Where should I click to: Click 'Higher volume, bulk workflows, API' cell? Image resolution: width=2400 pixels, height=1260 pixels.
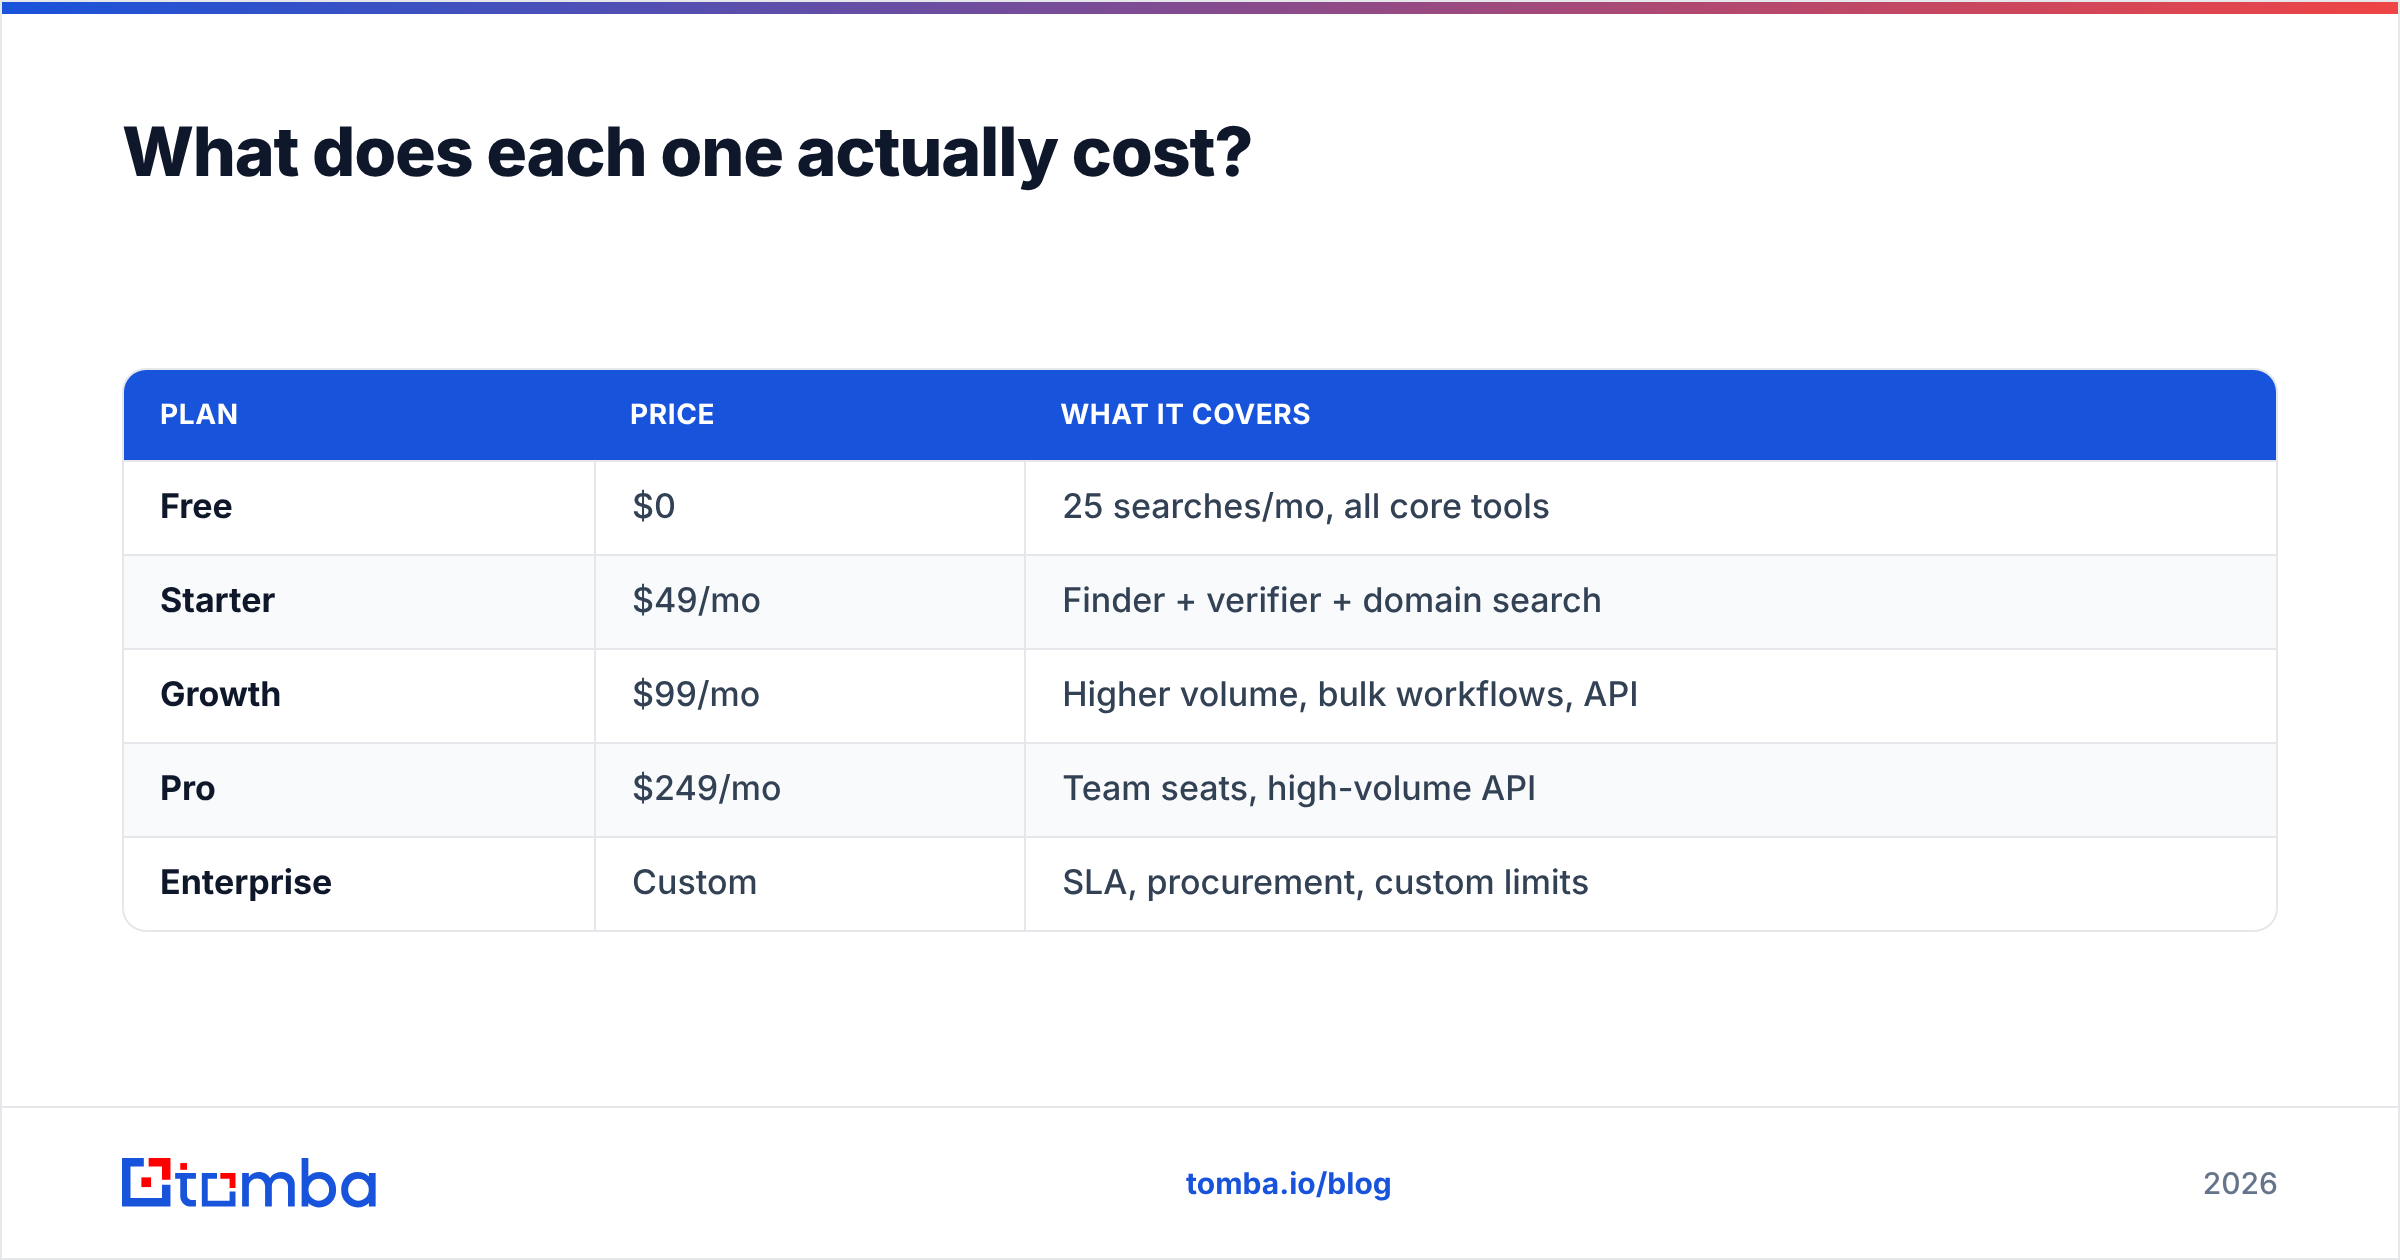(x=1651, y=695)
